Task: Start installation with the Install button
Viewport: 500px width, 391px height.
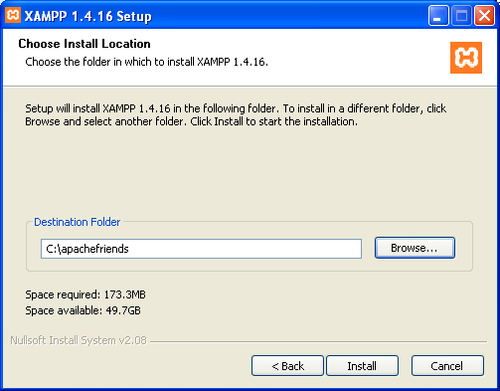Action: [x=362, y=366]
